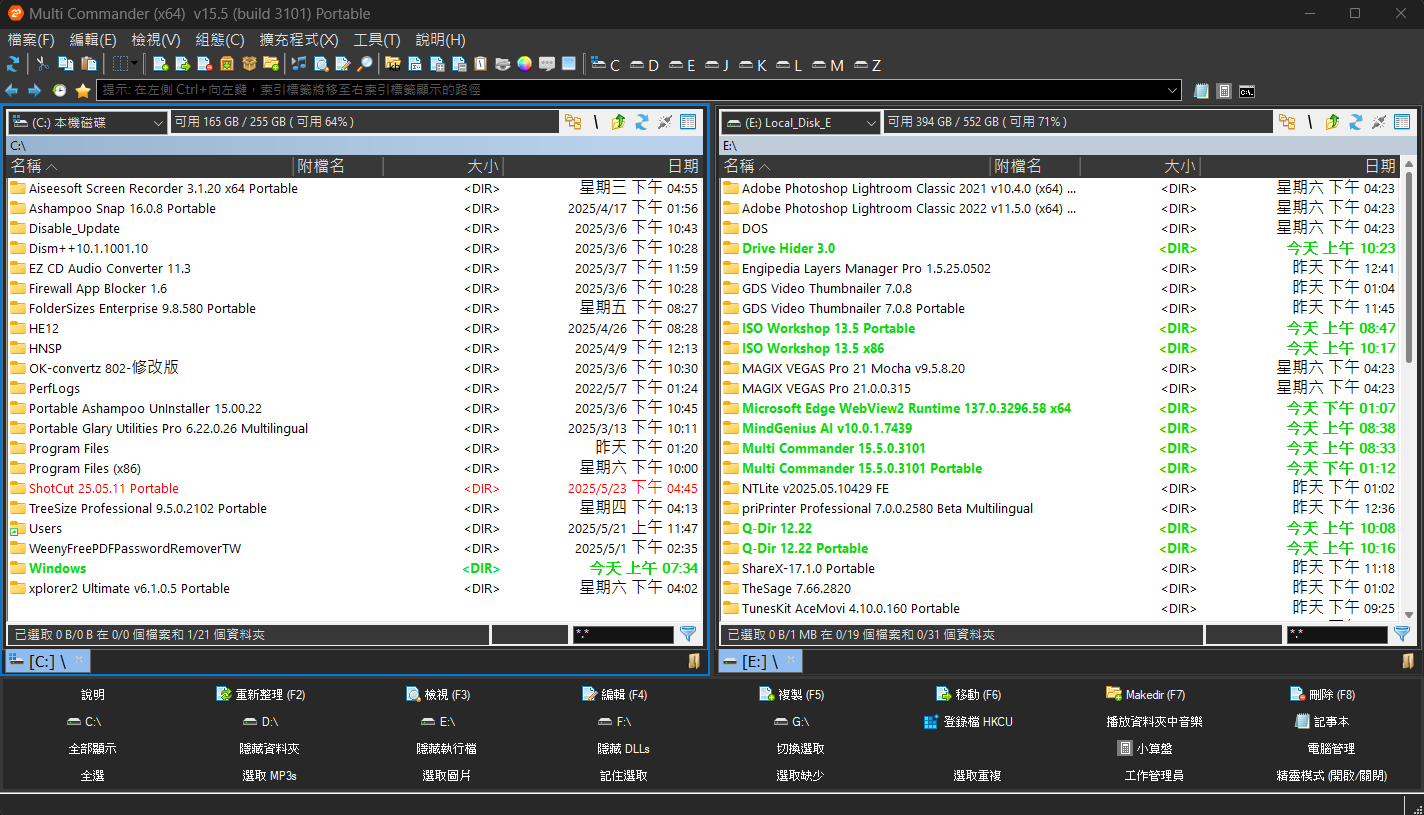Screen dimensions: 1424x815
Task: Open the 編輯(E) menu
Action: pyautogui.click(x=93, y=40)
